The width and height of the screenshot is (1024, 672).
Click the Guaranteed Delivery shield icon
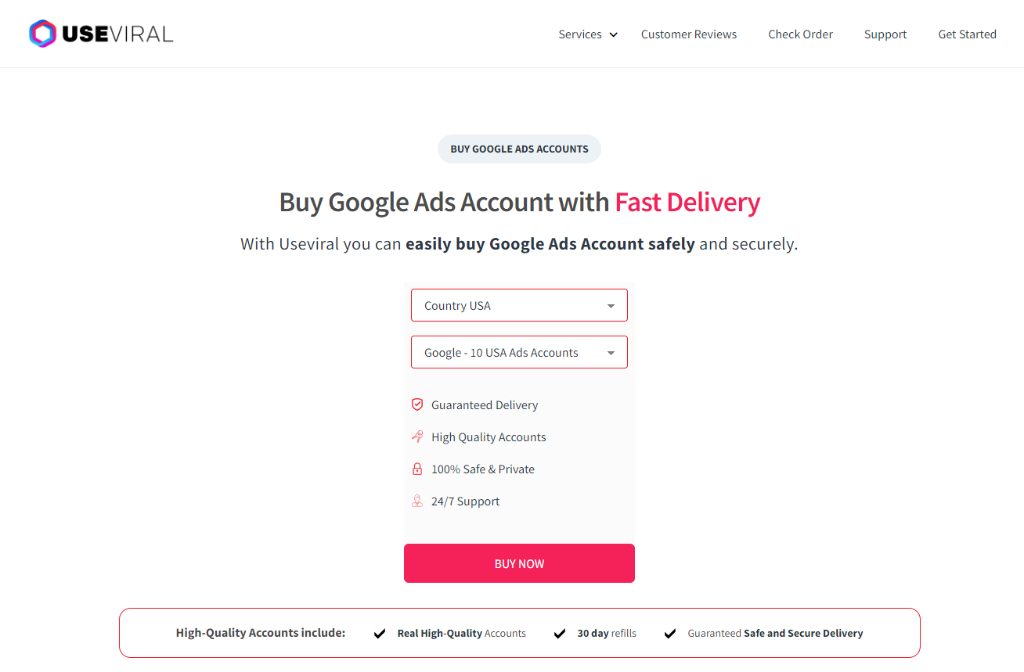coord(417,404)
